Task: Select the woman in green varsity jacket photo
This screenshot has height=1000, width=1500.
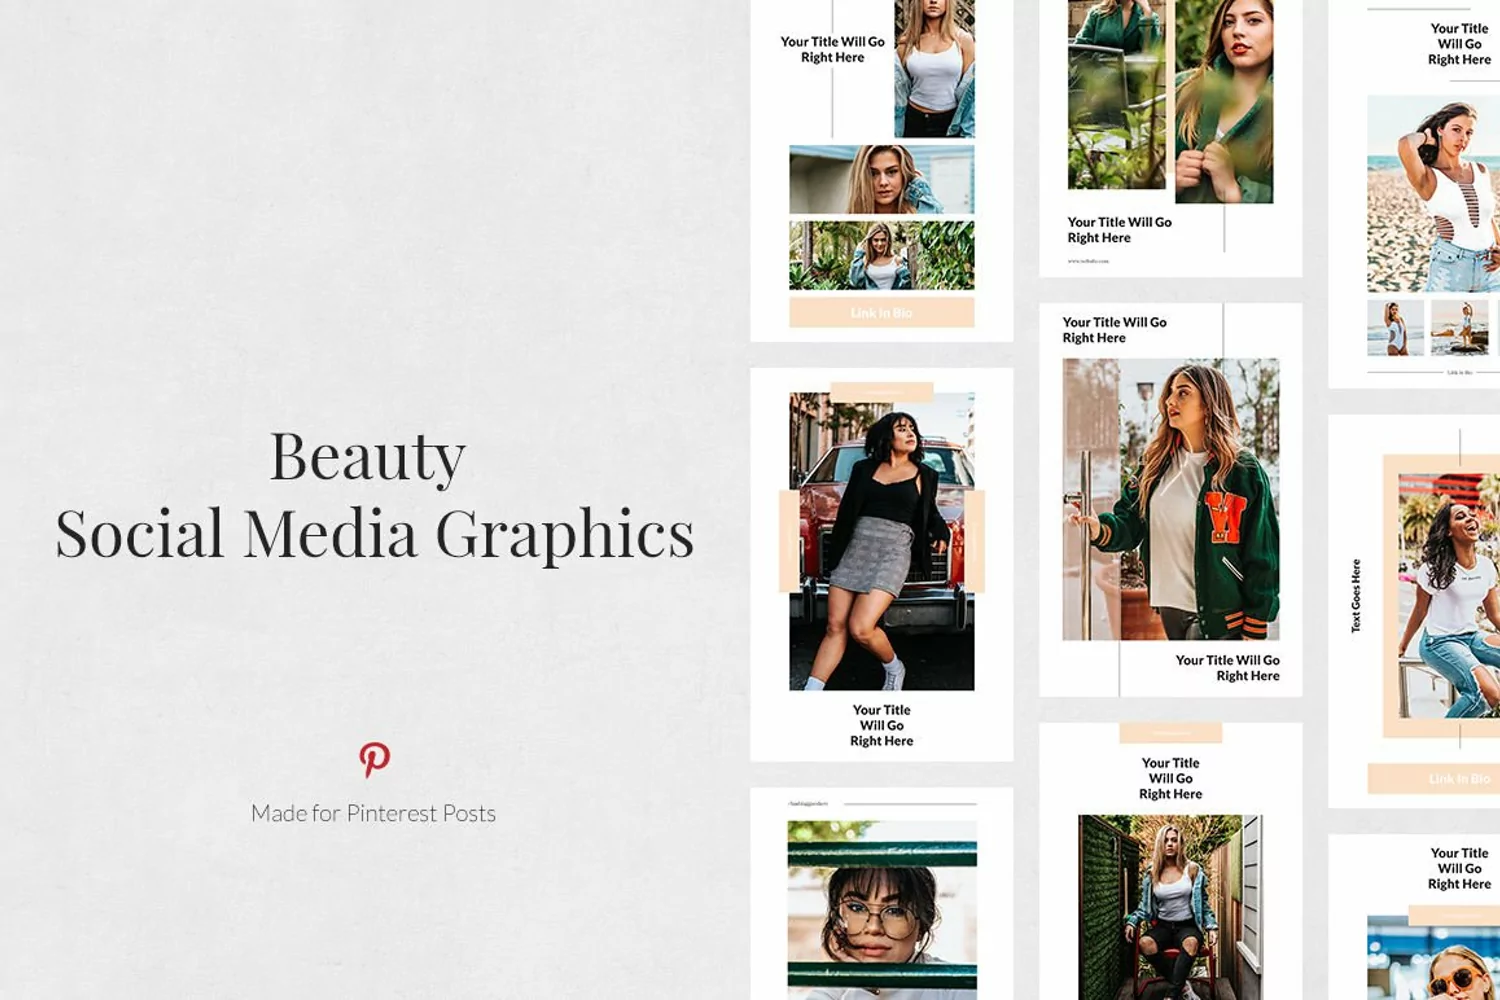Action: (x=1170, y=500)
